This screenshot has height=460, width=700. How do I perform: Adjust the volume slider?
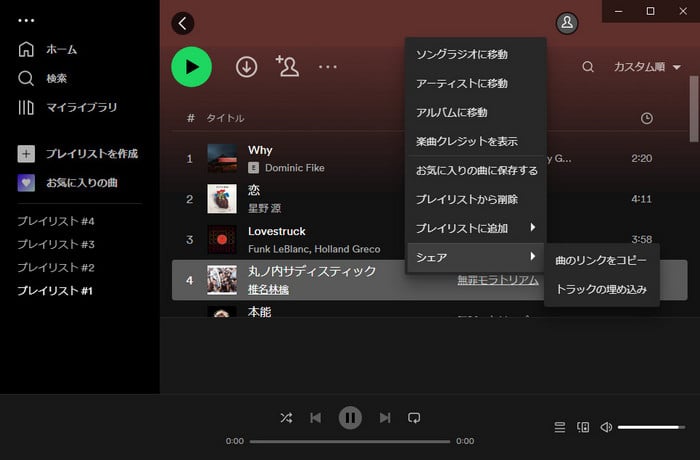[651, 427]
